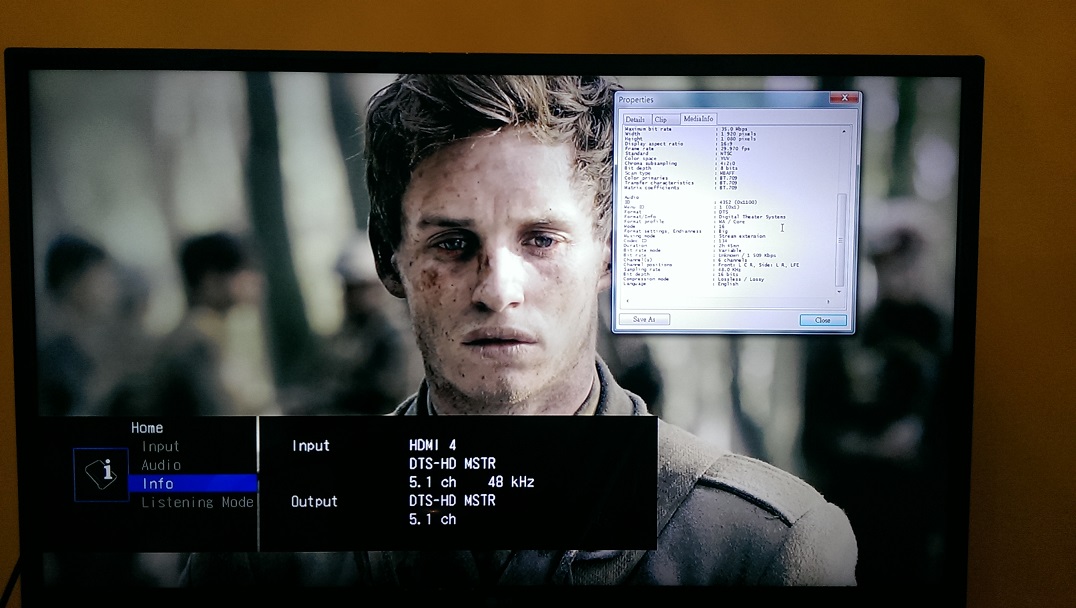Click the '48 kHz' sampling rate text
The width and height of the screenshot is (1076, 608).
click(x=511, y=482)
